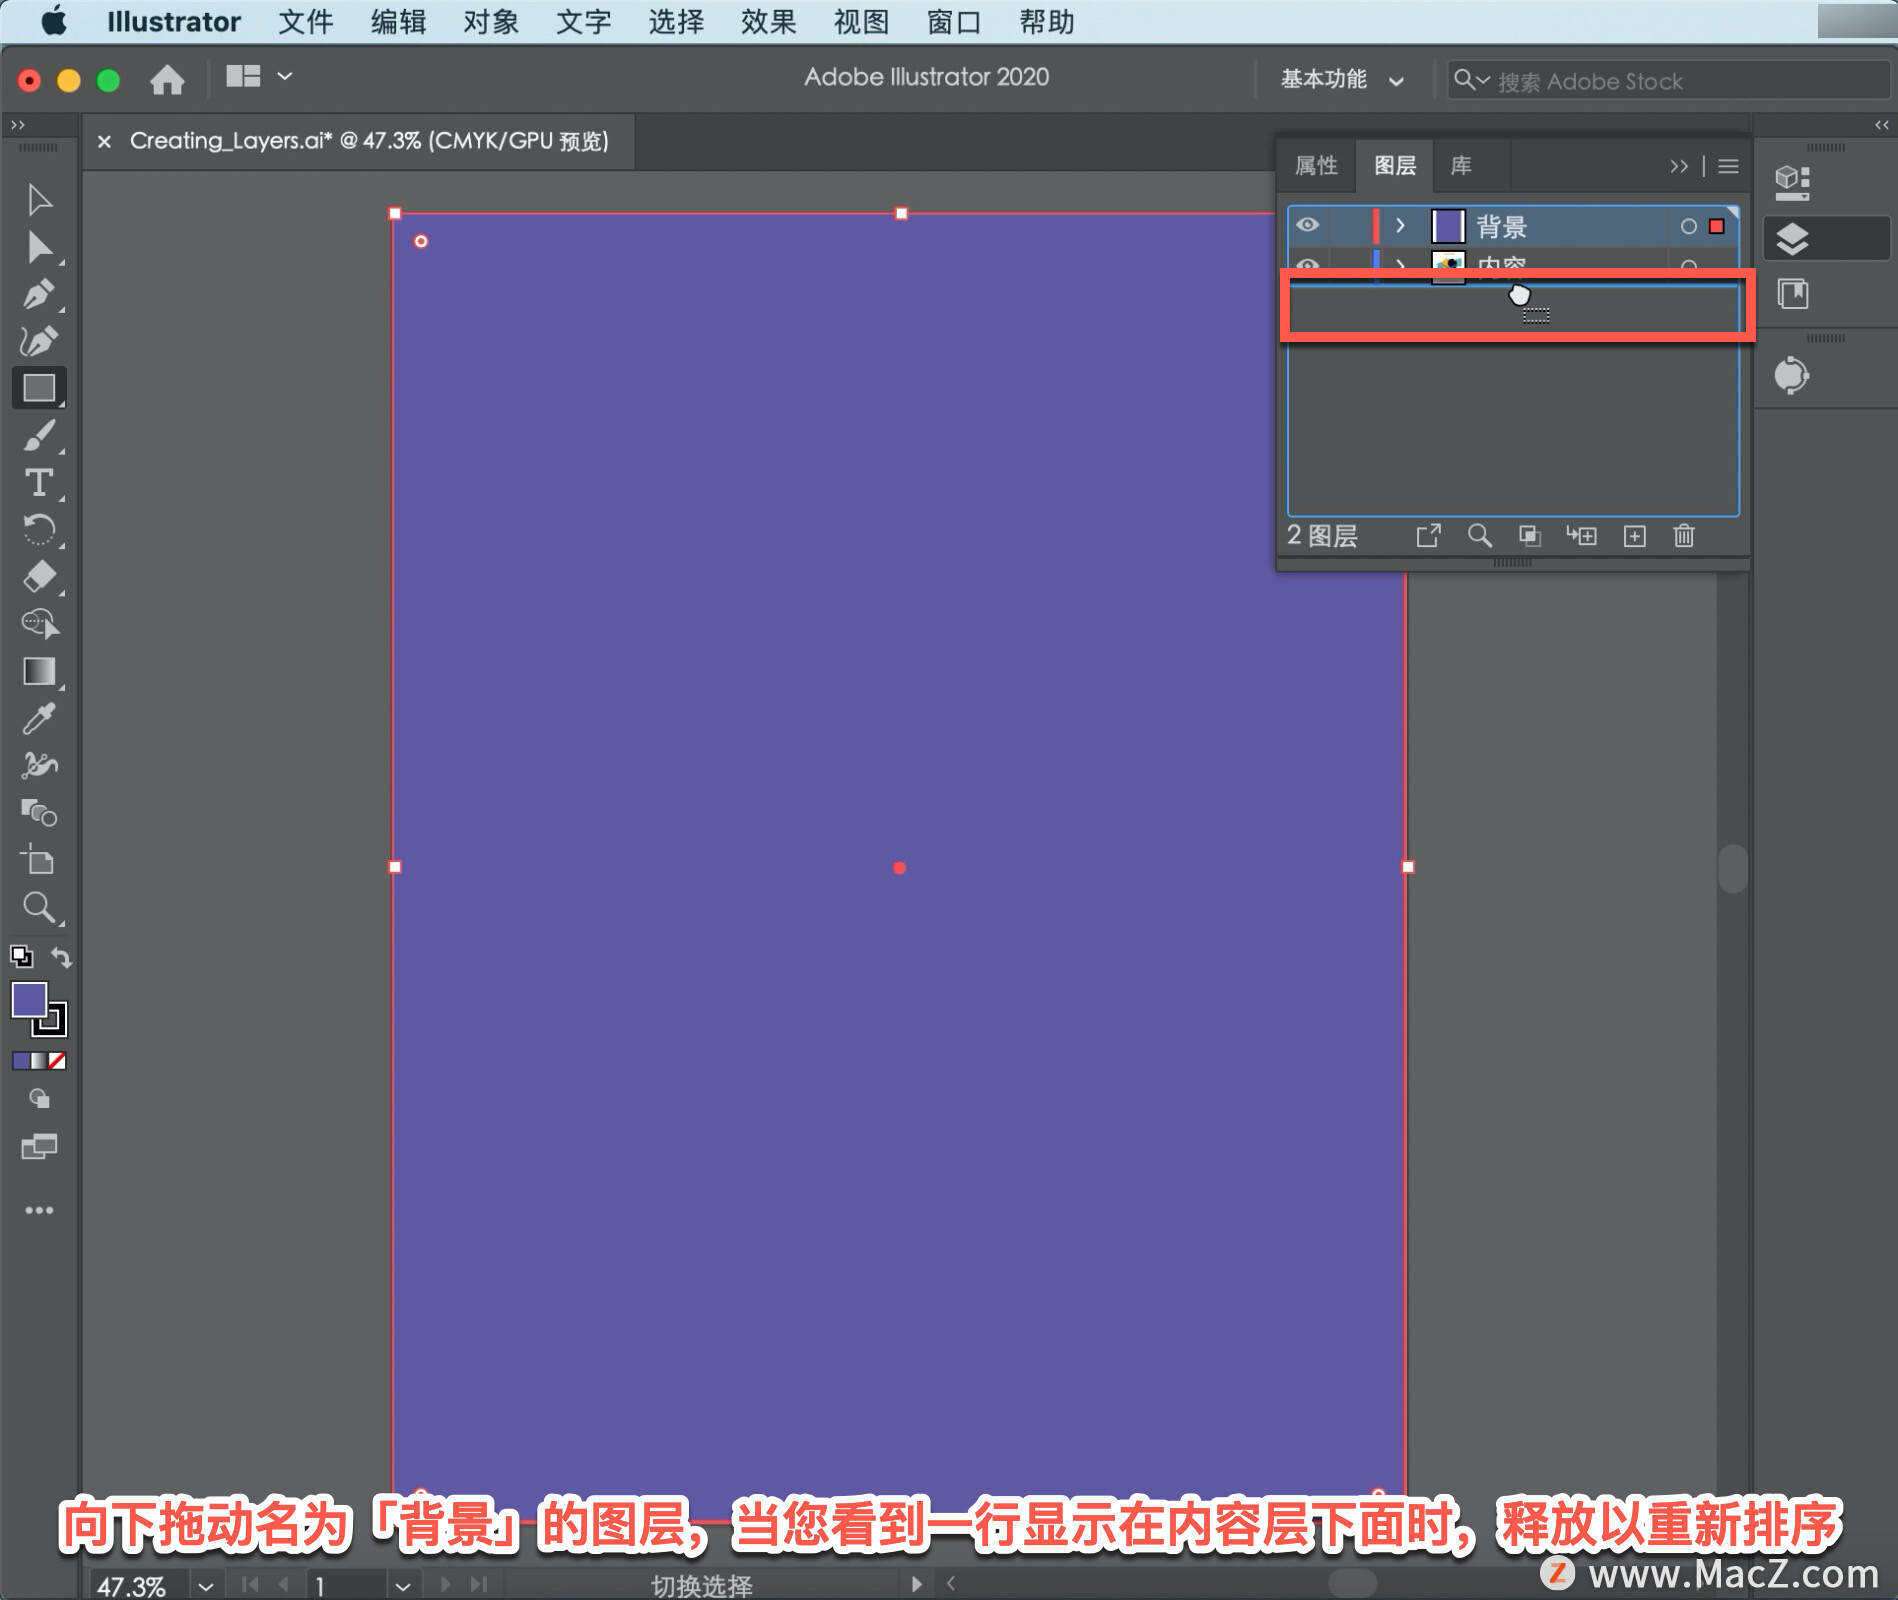Open the Properties panel icon in dock
The image size is (1898, 1600).
point(1792,182)
